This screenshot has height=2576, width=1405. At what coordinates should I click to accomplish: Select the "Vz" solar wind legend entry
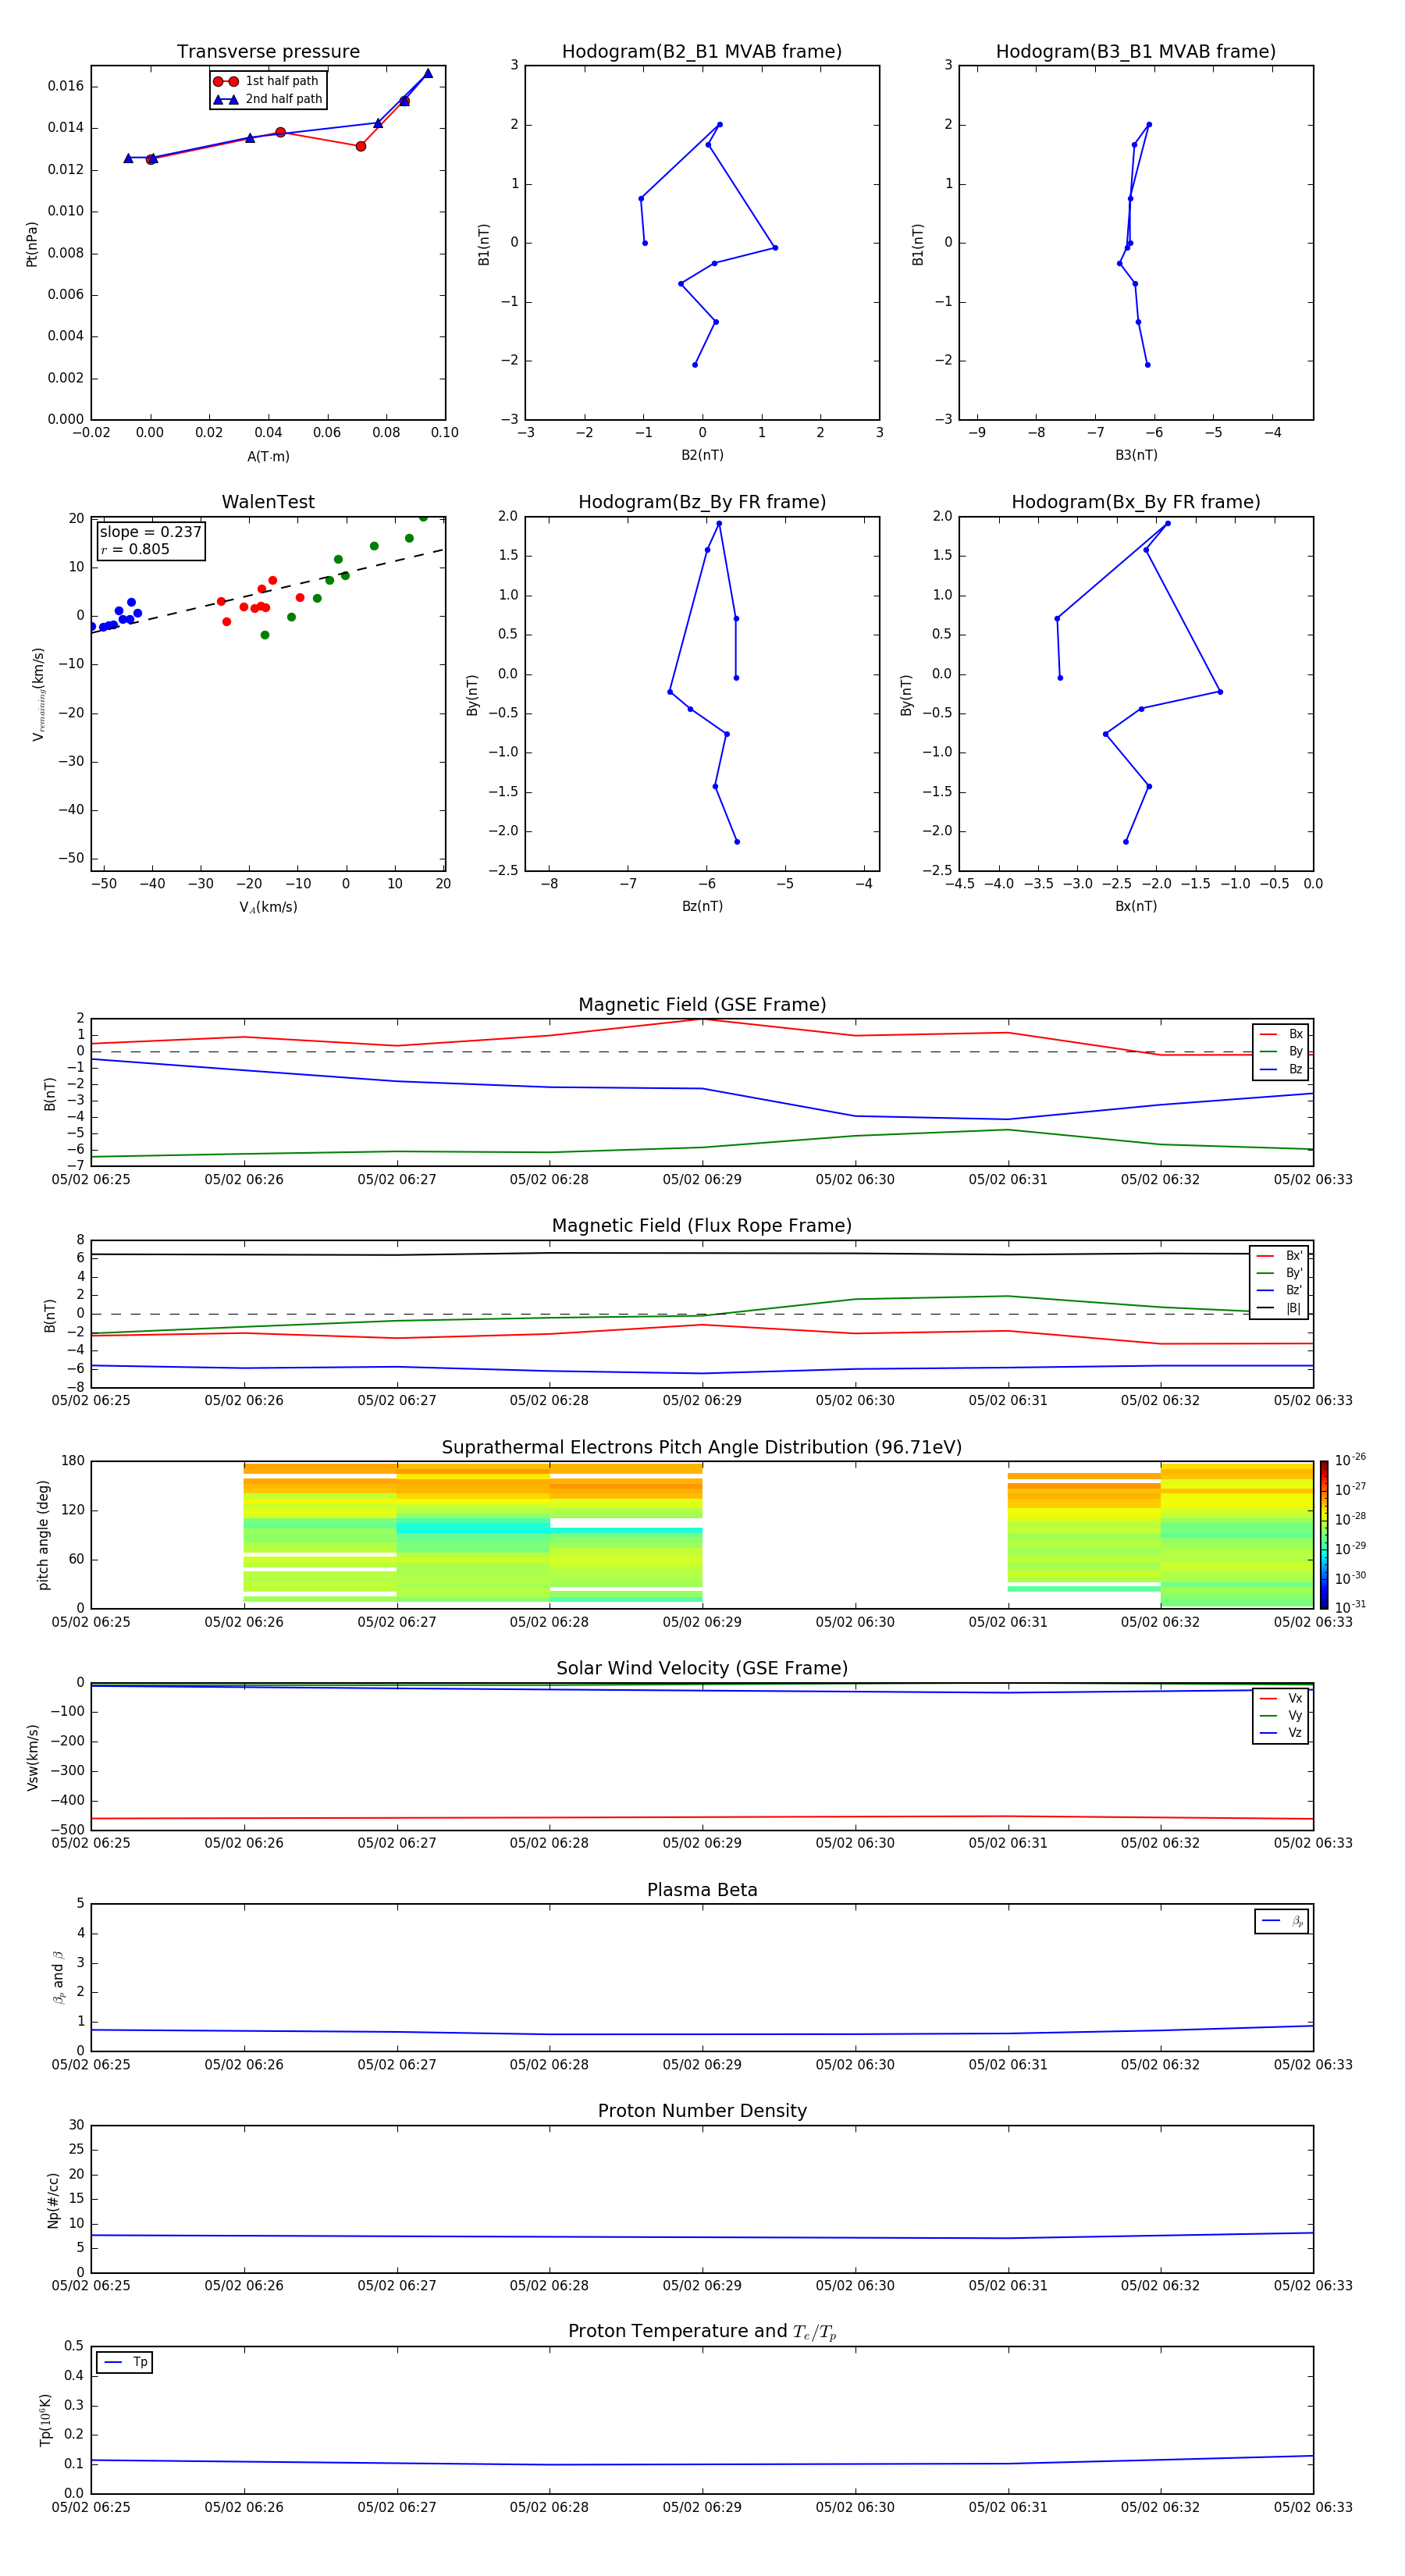(x=1282, y=1732)
